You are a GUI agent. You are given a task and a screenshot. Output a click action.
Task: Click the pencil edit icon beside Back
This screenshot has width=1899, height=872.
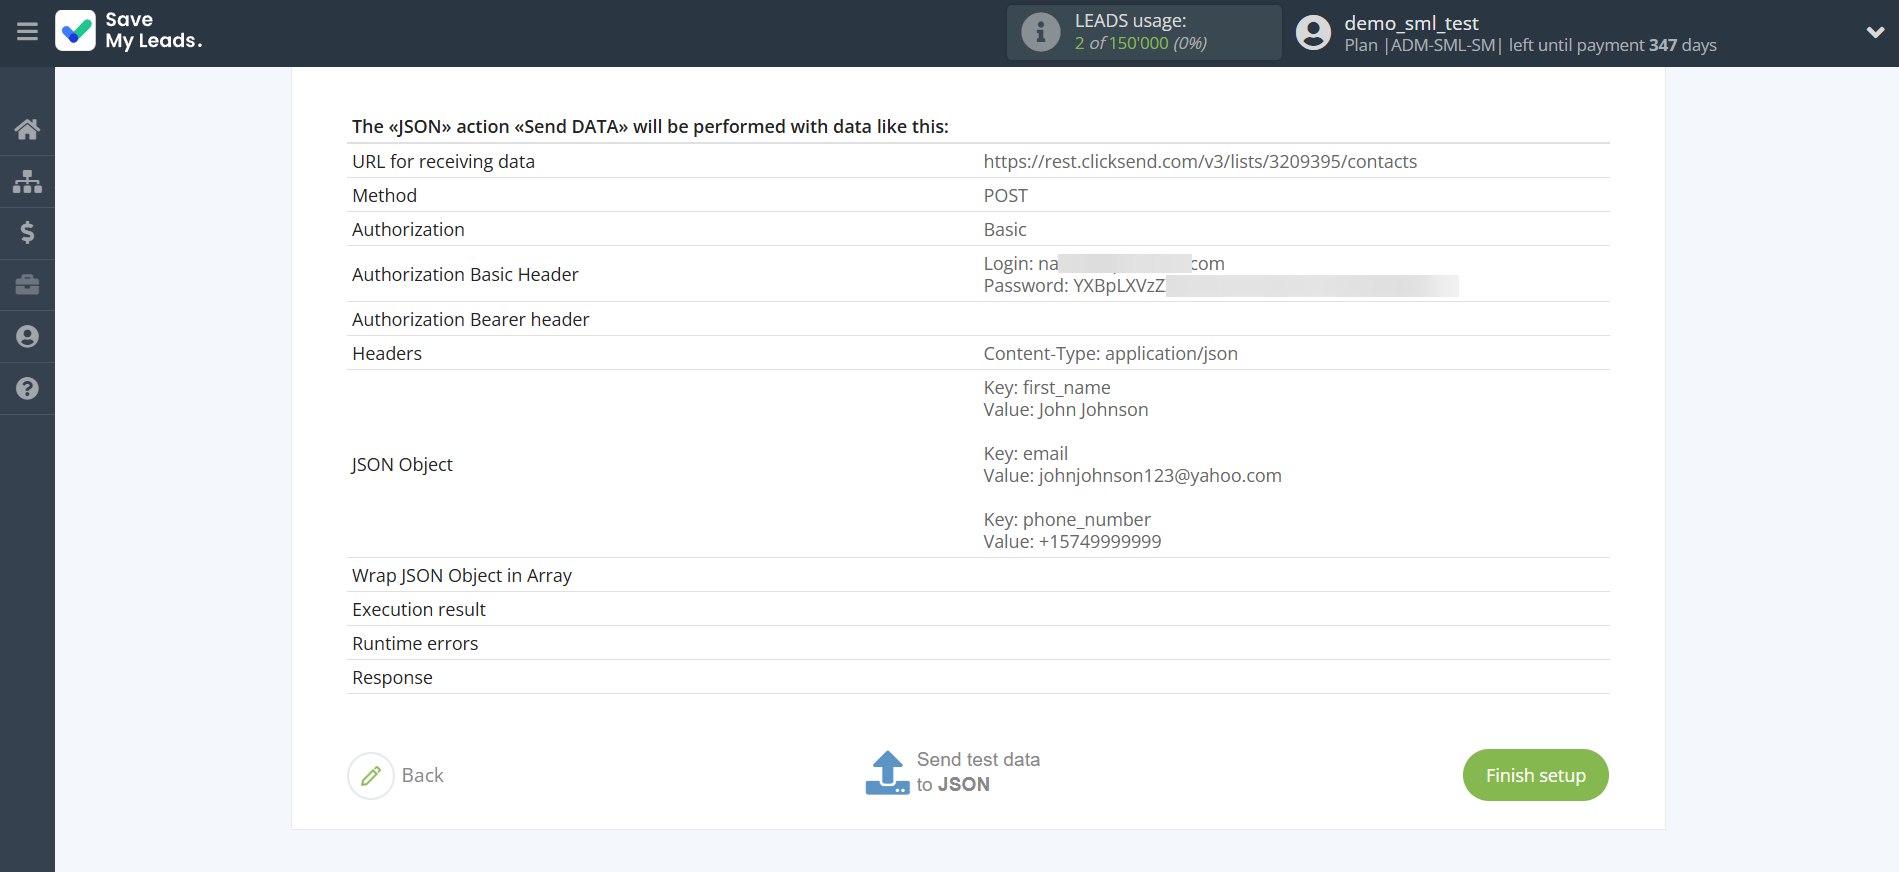pyautogui.click(x=371, y=775)
